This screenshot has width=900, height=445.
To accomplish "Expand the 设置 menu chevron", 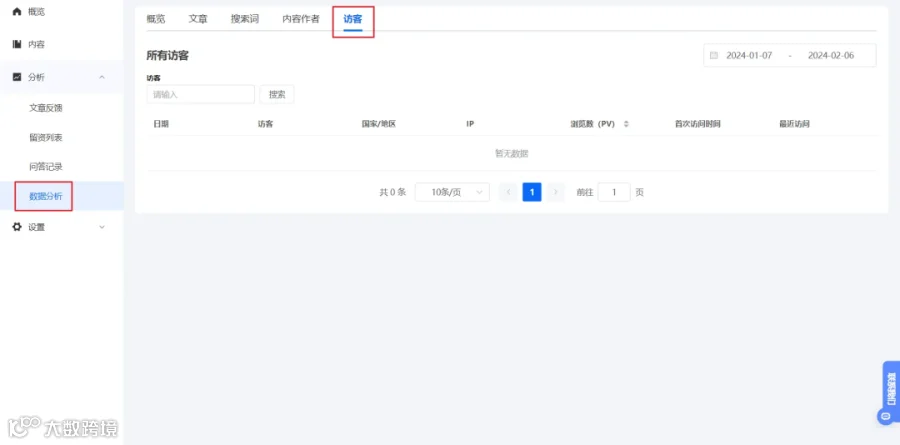I will point(102,227).
